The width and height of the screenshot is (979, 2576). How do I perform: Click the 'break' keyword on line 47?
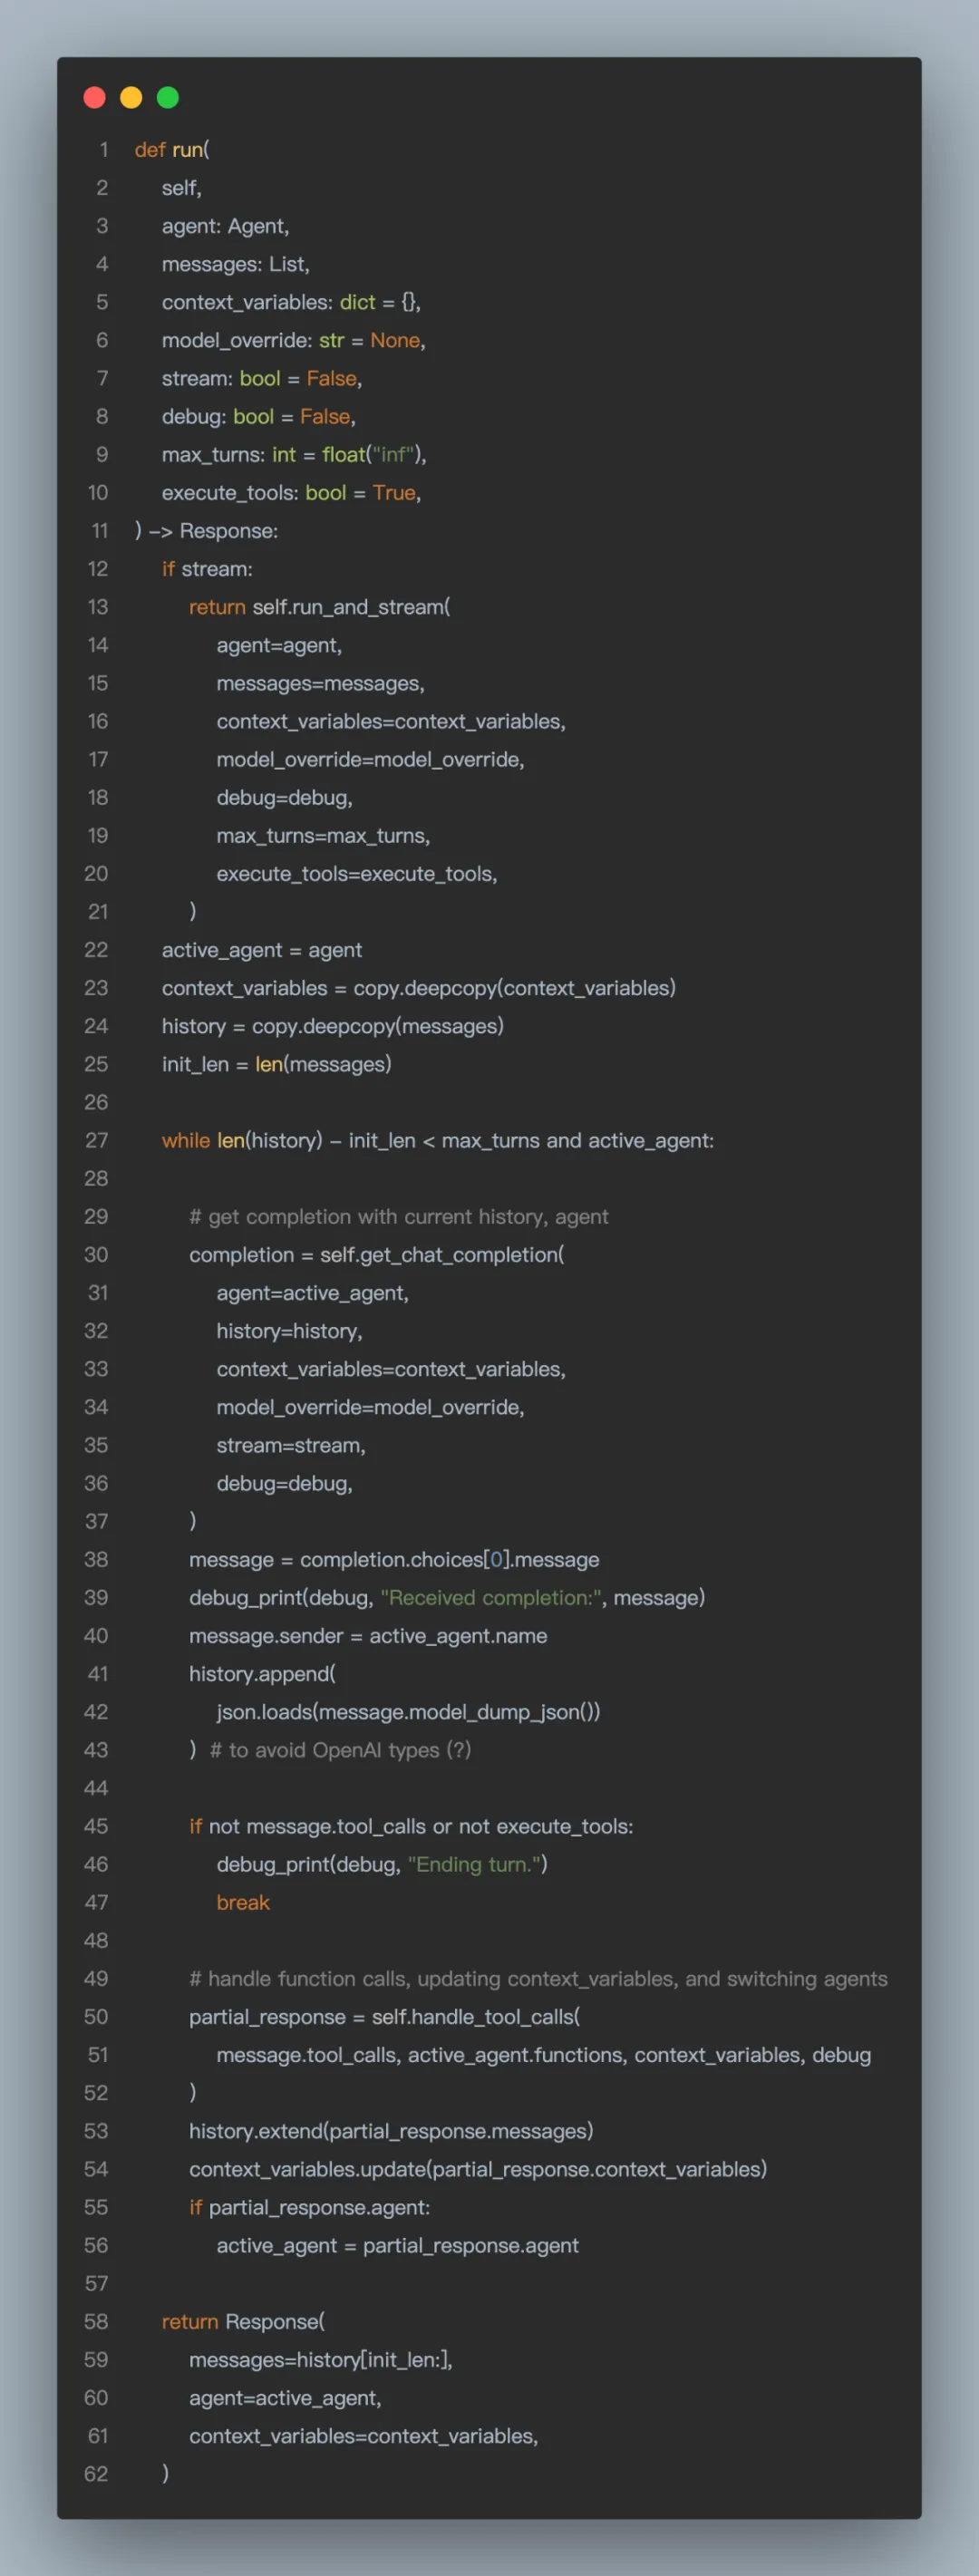243,1903
